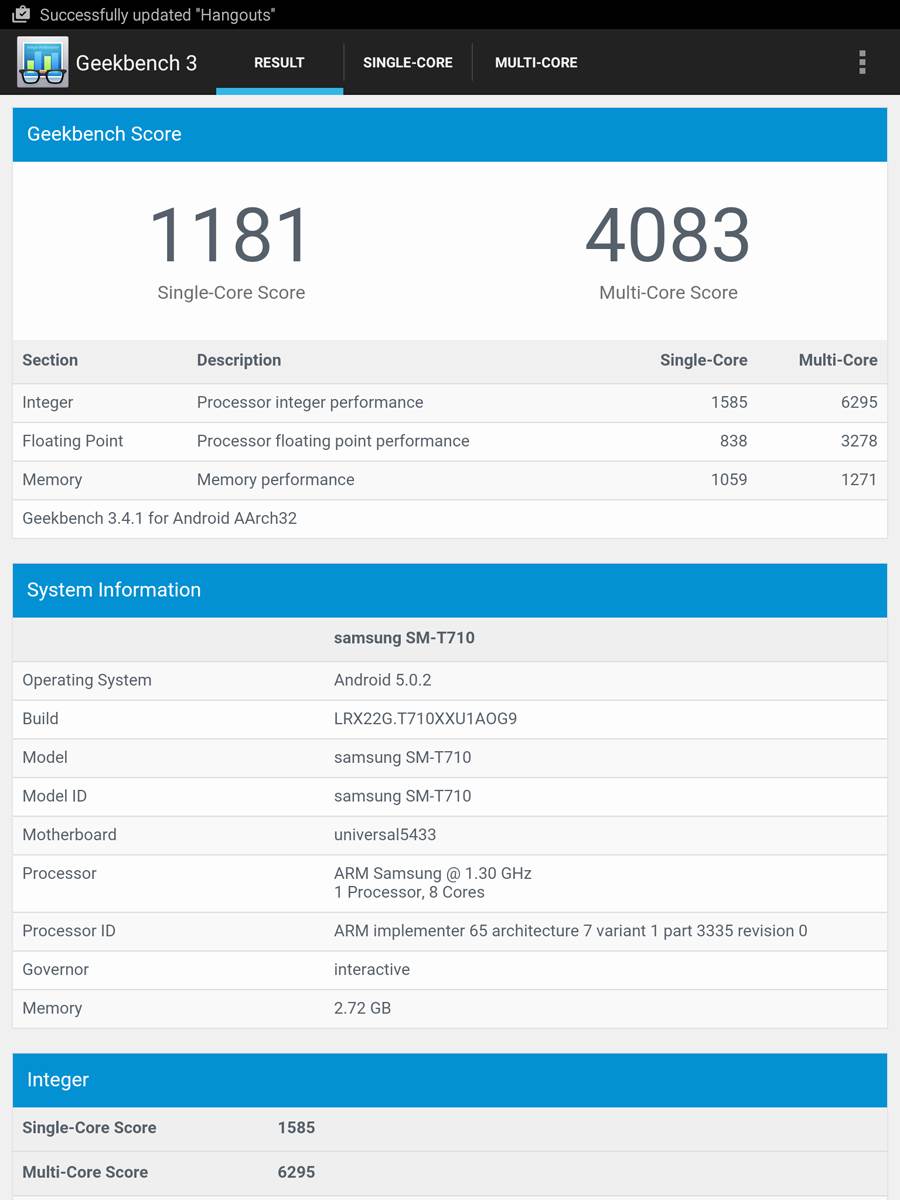Tap the 4083 Multi-Core Score number

click(x=668, y=236)
